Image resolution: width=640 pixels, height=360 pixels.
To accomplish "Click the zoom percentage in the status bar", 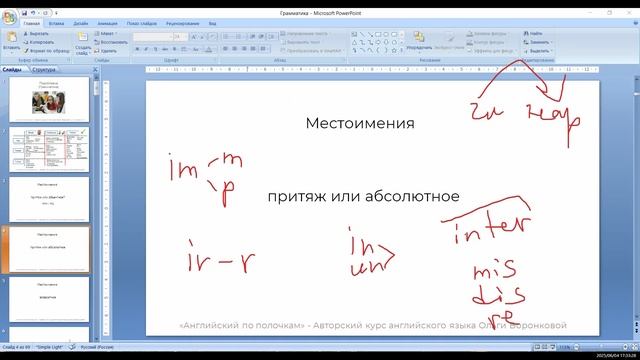I will 564,347.
